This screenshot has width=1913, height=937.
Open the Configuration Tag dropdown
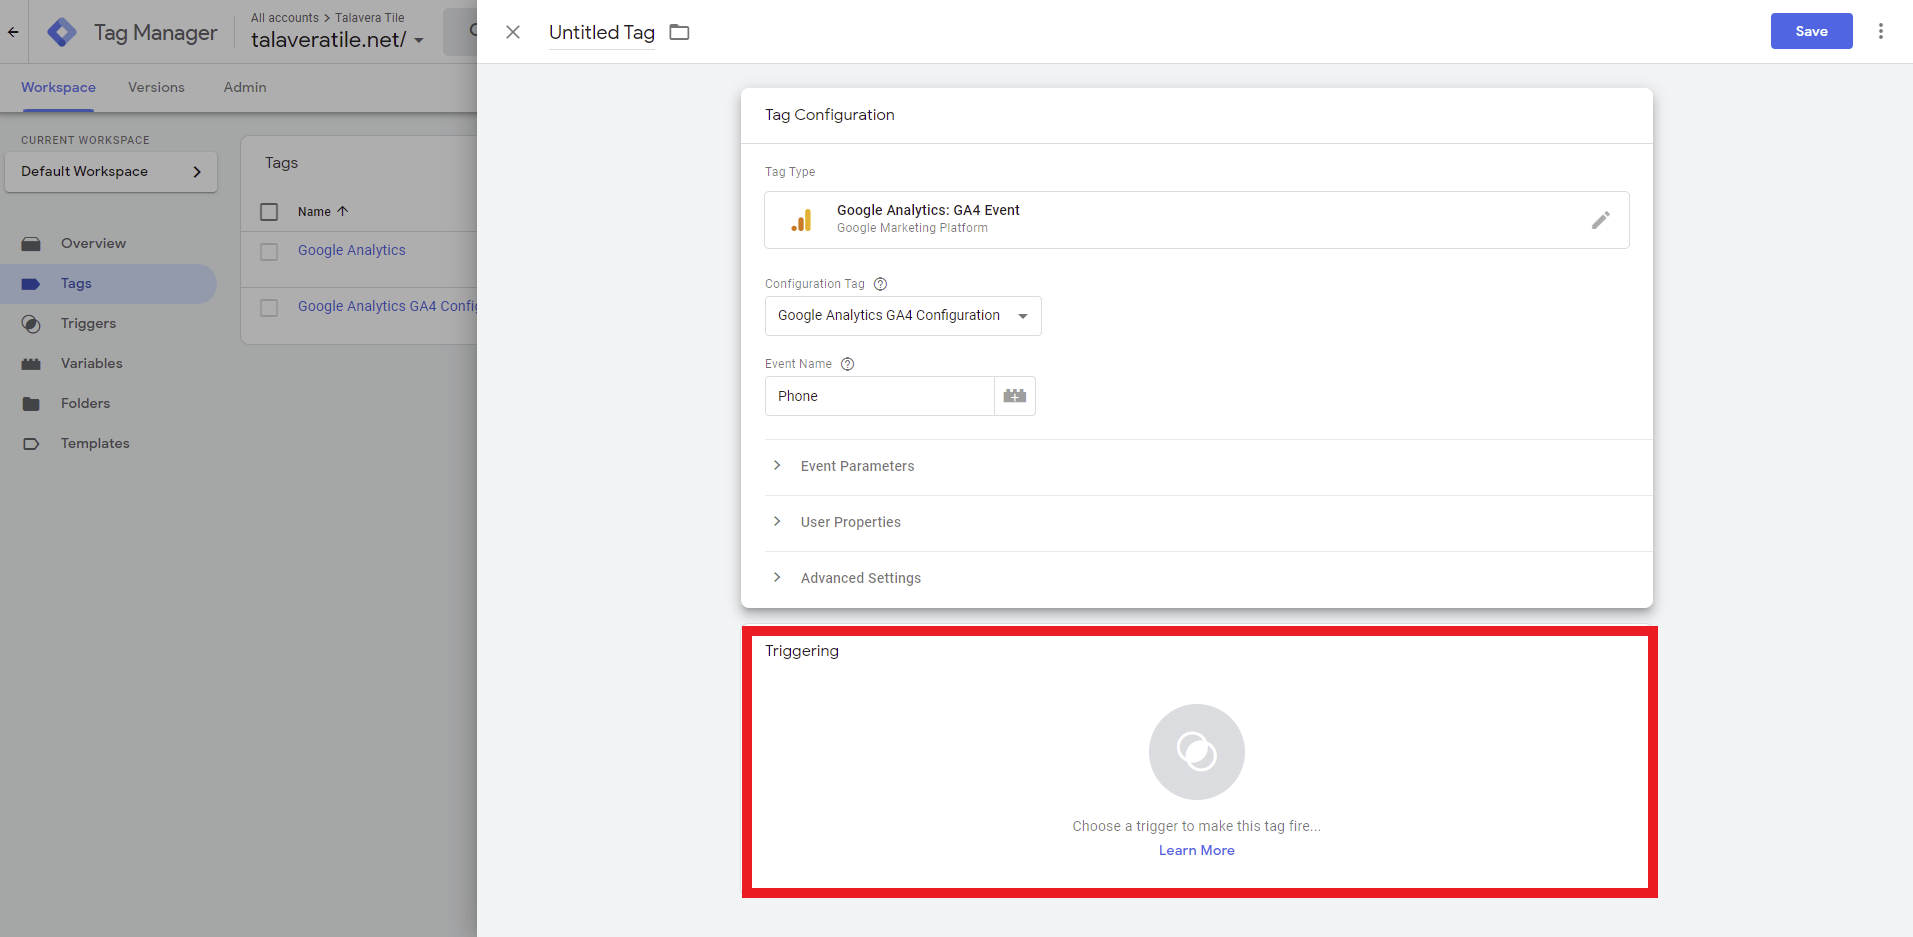coord(902,316)
